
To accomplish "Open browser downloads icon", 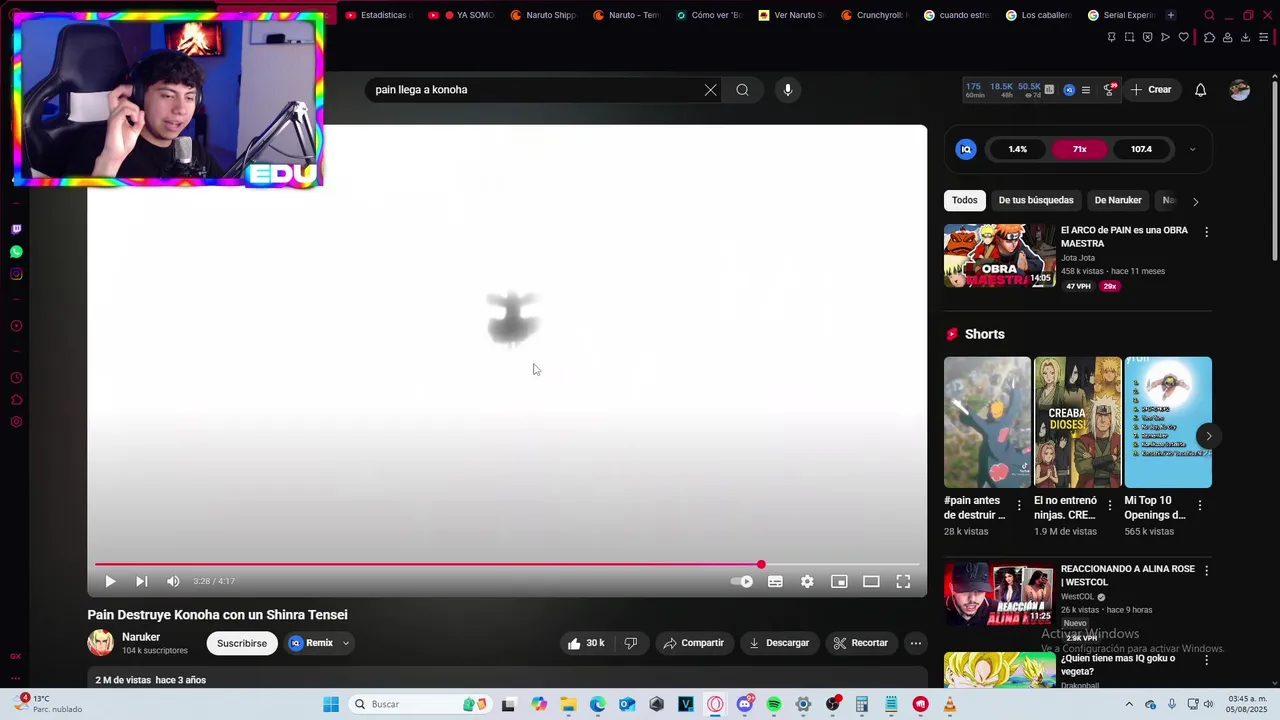I will (1245, 37).
